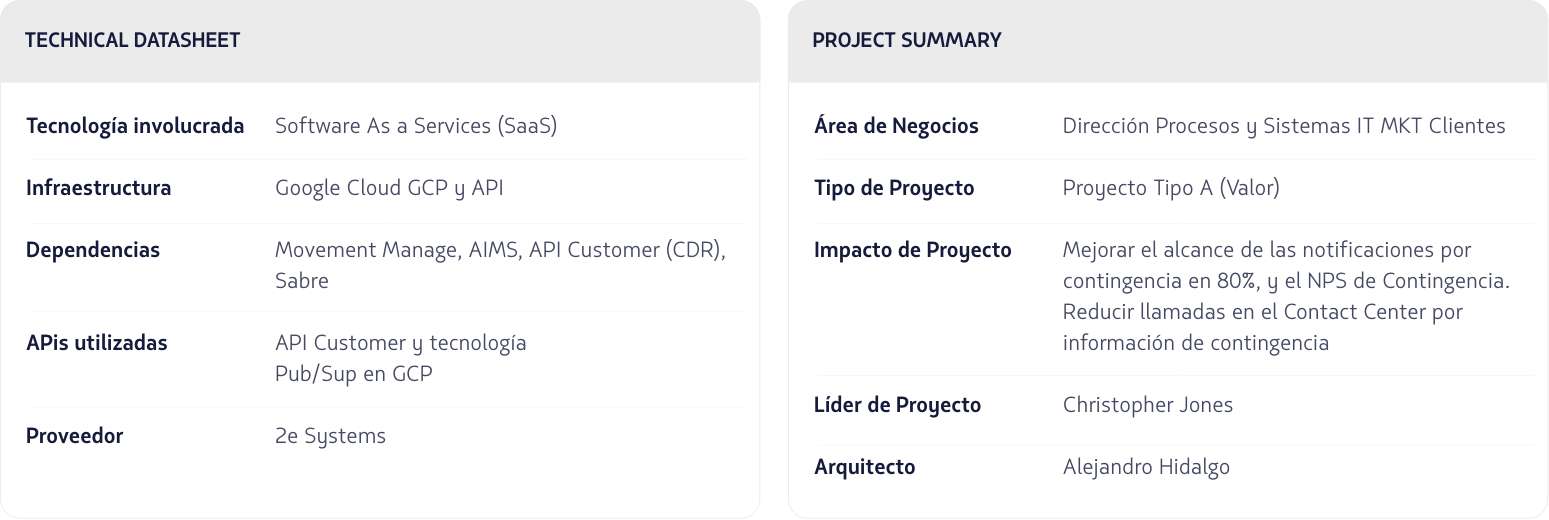Click the Proyecto Tipo A (Valor) value
The width and height of the screenshot is (1549, 520).
click(x=1171, y=188)
